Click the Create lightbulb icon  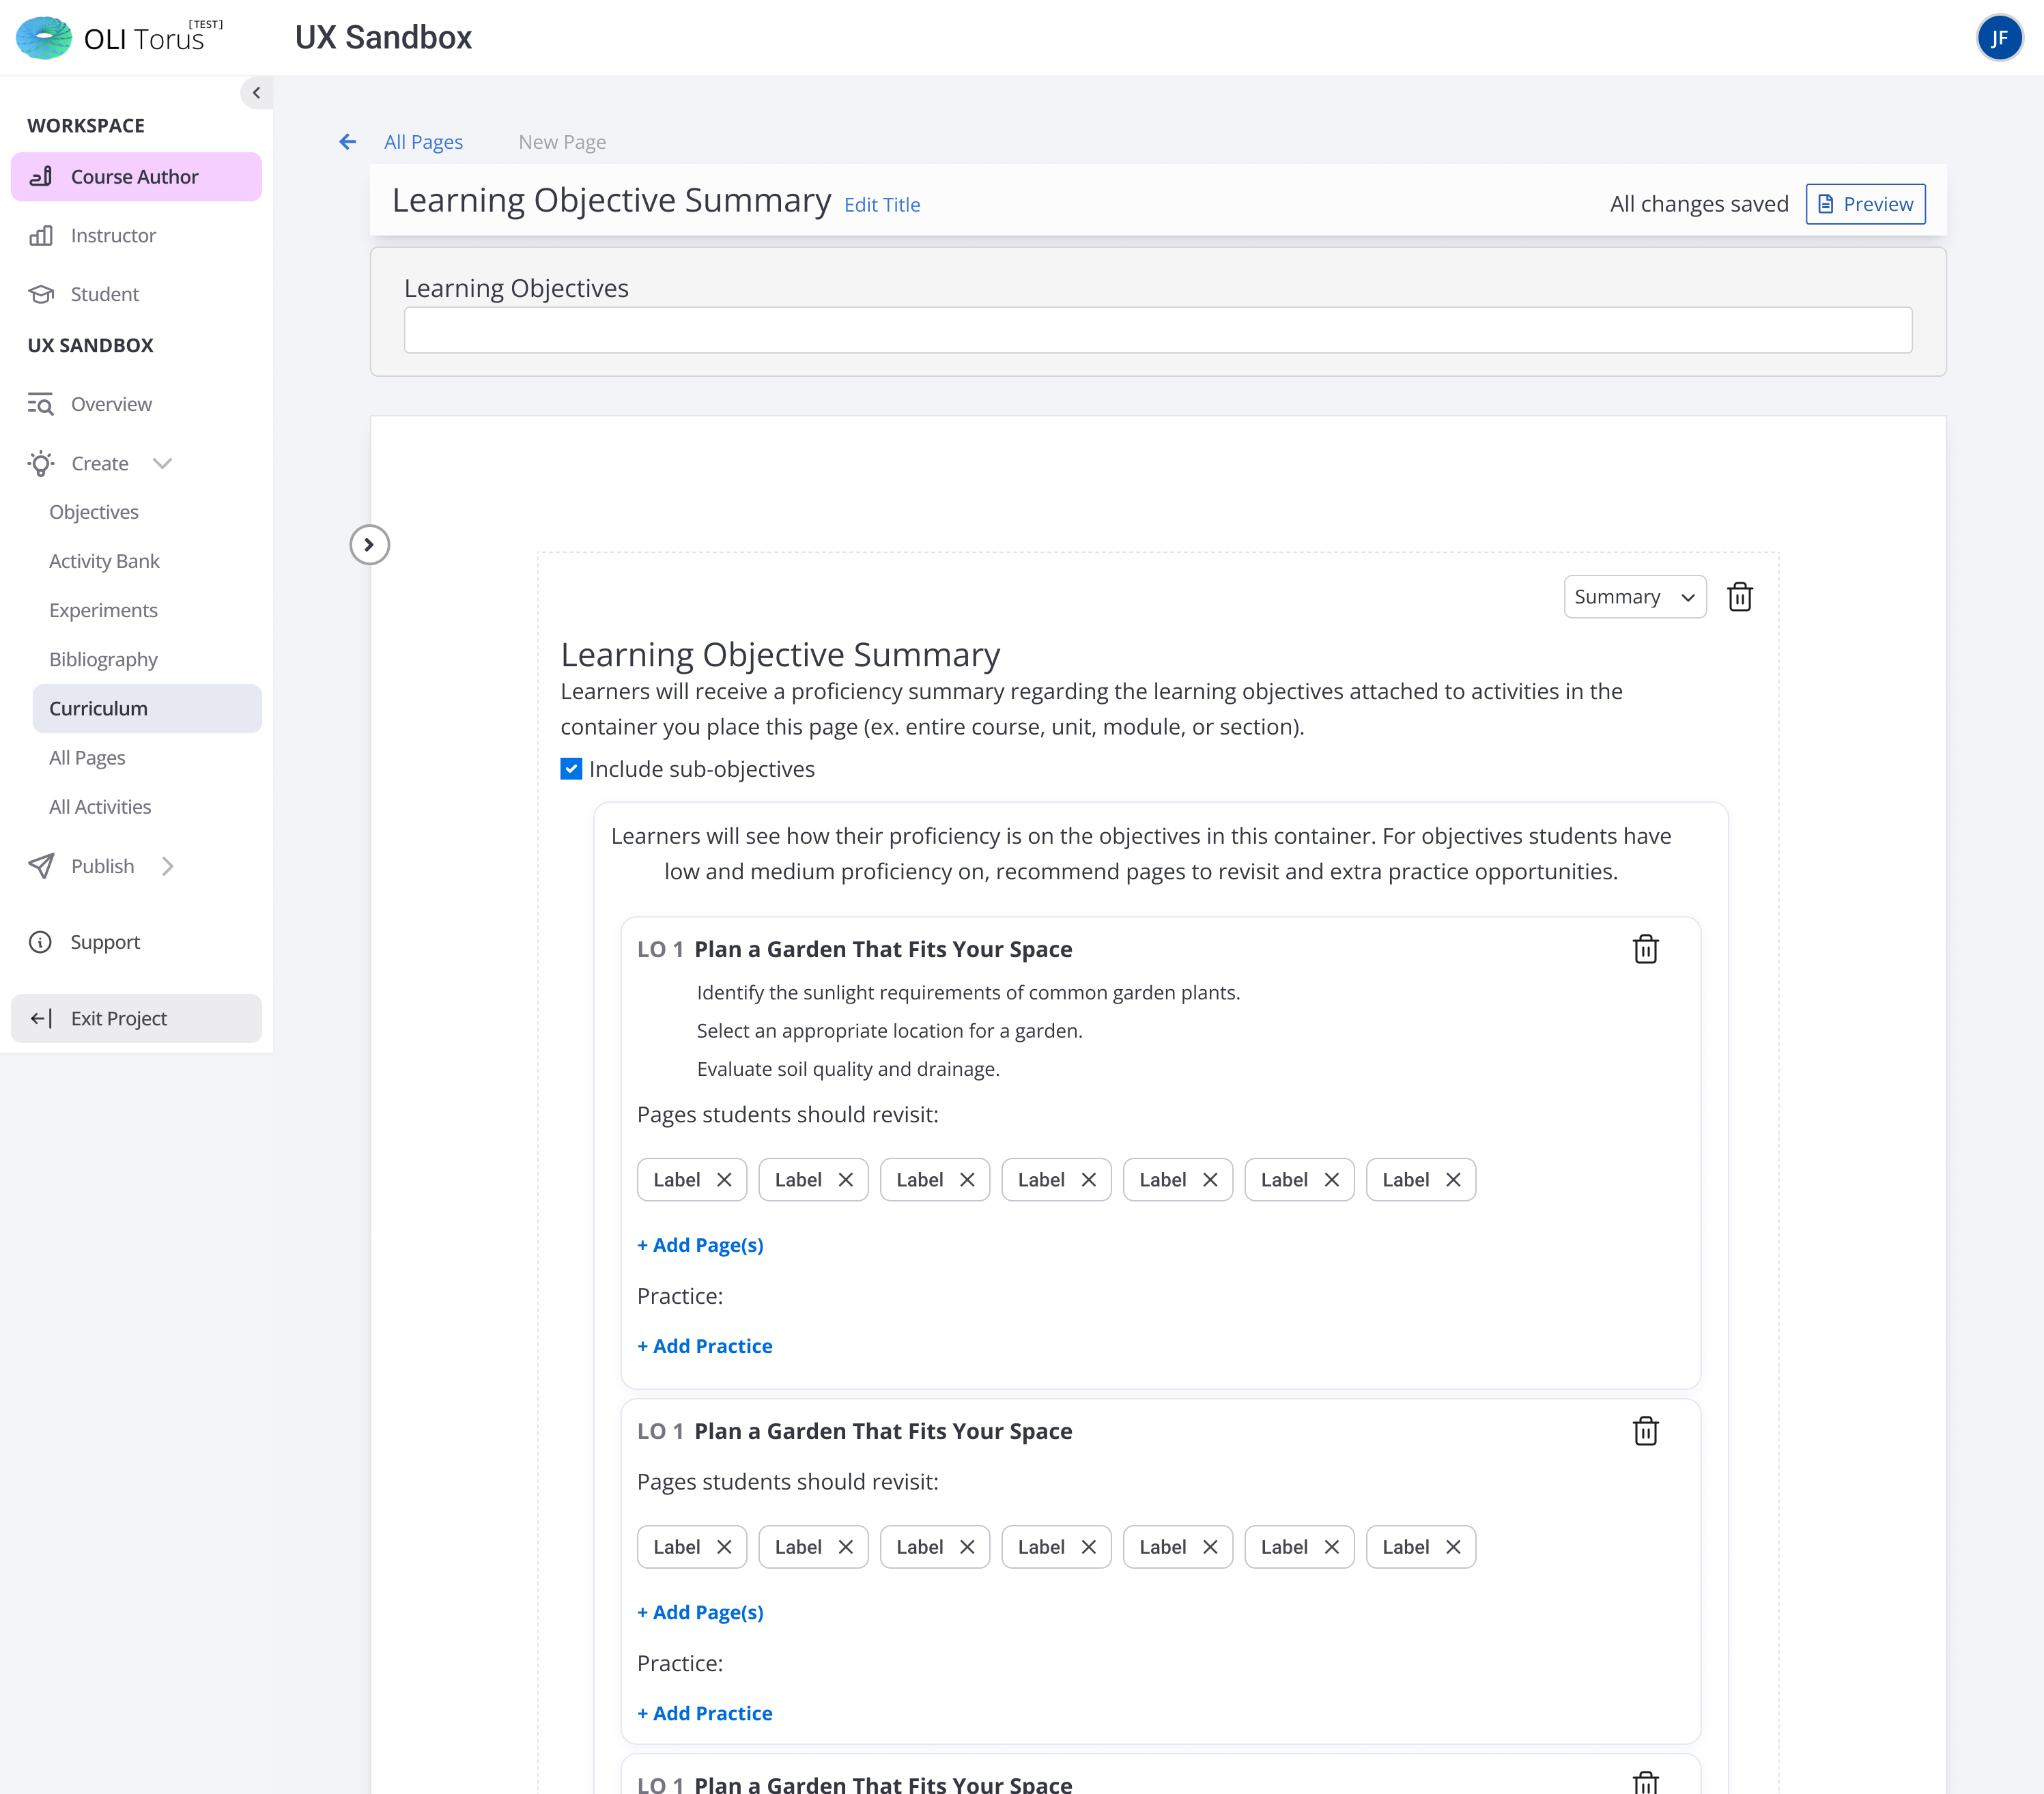click(41, 463)
